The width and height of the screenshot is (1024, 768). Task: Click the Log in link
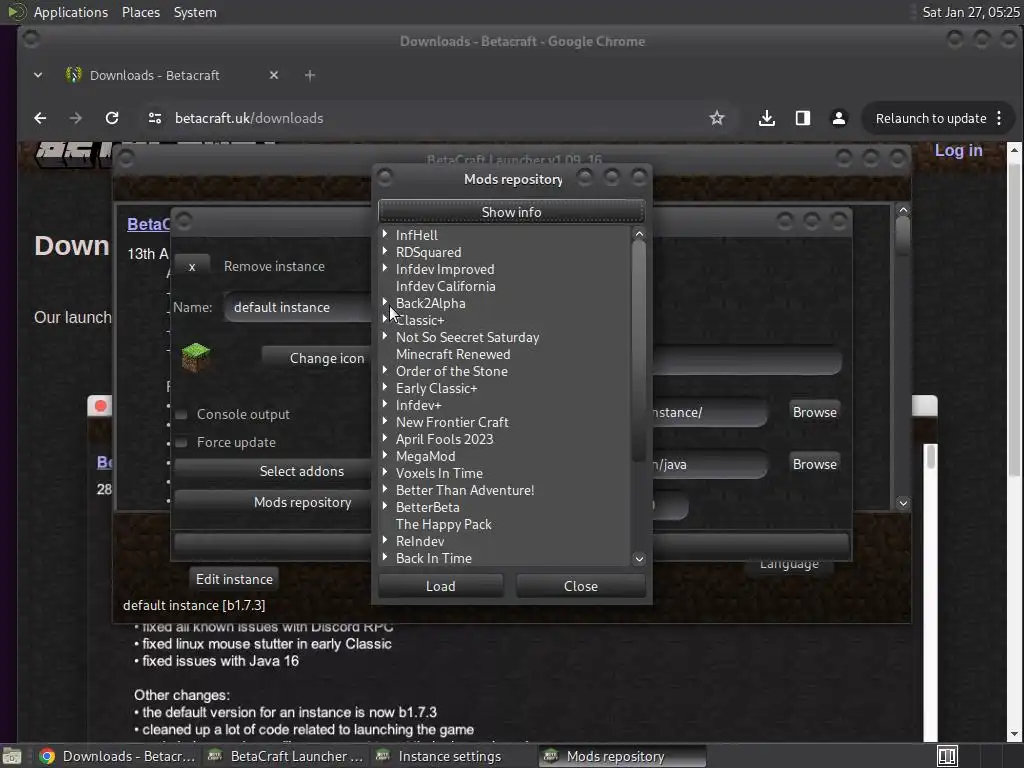[958, 150]
